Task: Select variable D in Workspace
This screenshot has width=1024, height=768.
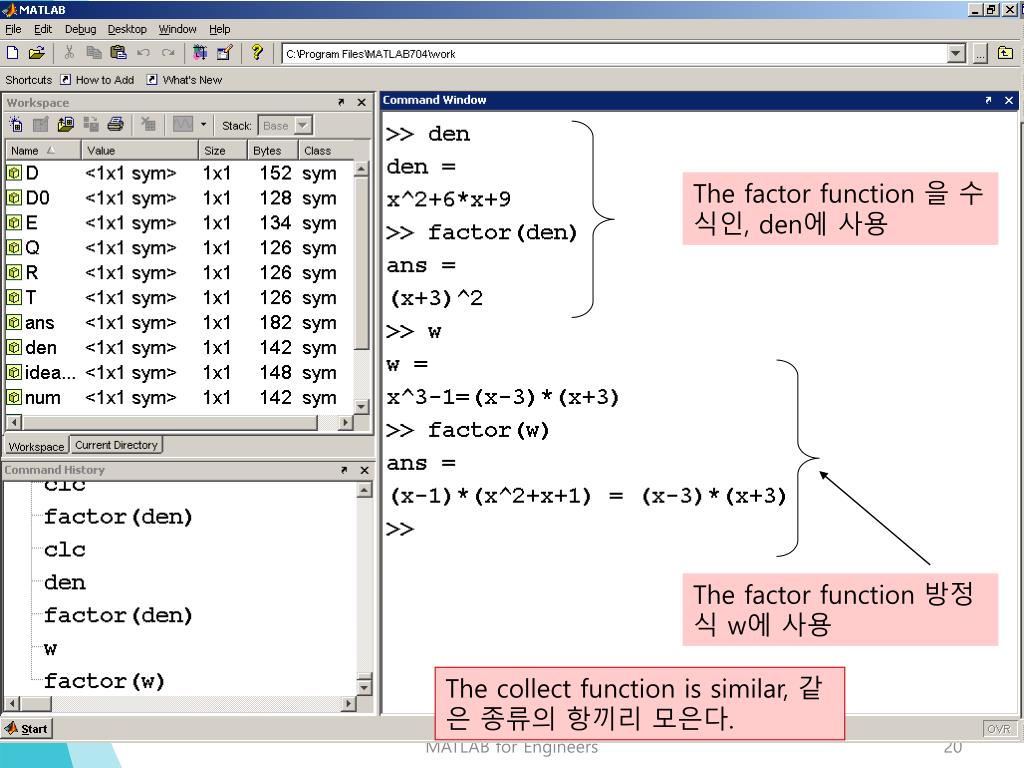Action: [x=179, y=173]
